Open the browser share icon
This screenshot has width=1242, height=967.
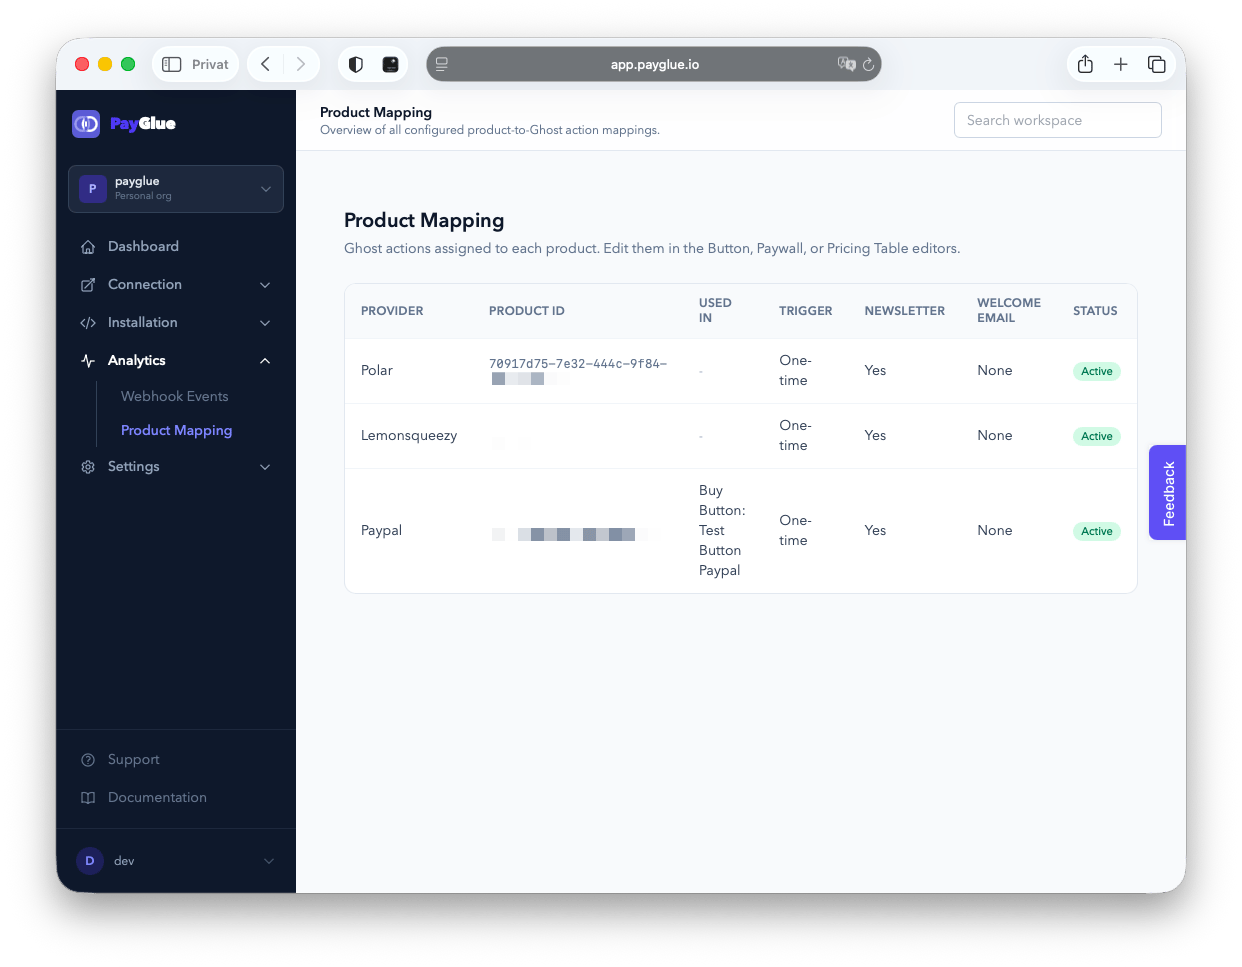point(1086,64)
